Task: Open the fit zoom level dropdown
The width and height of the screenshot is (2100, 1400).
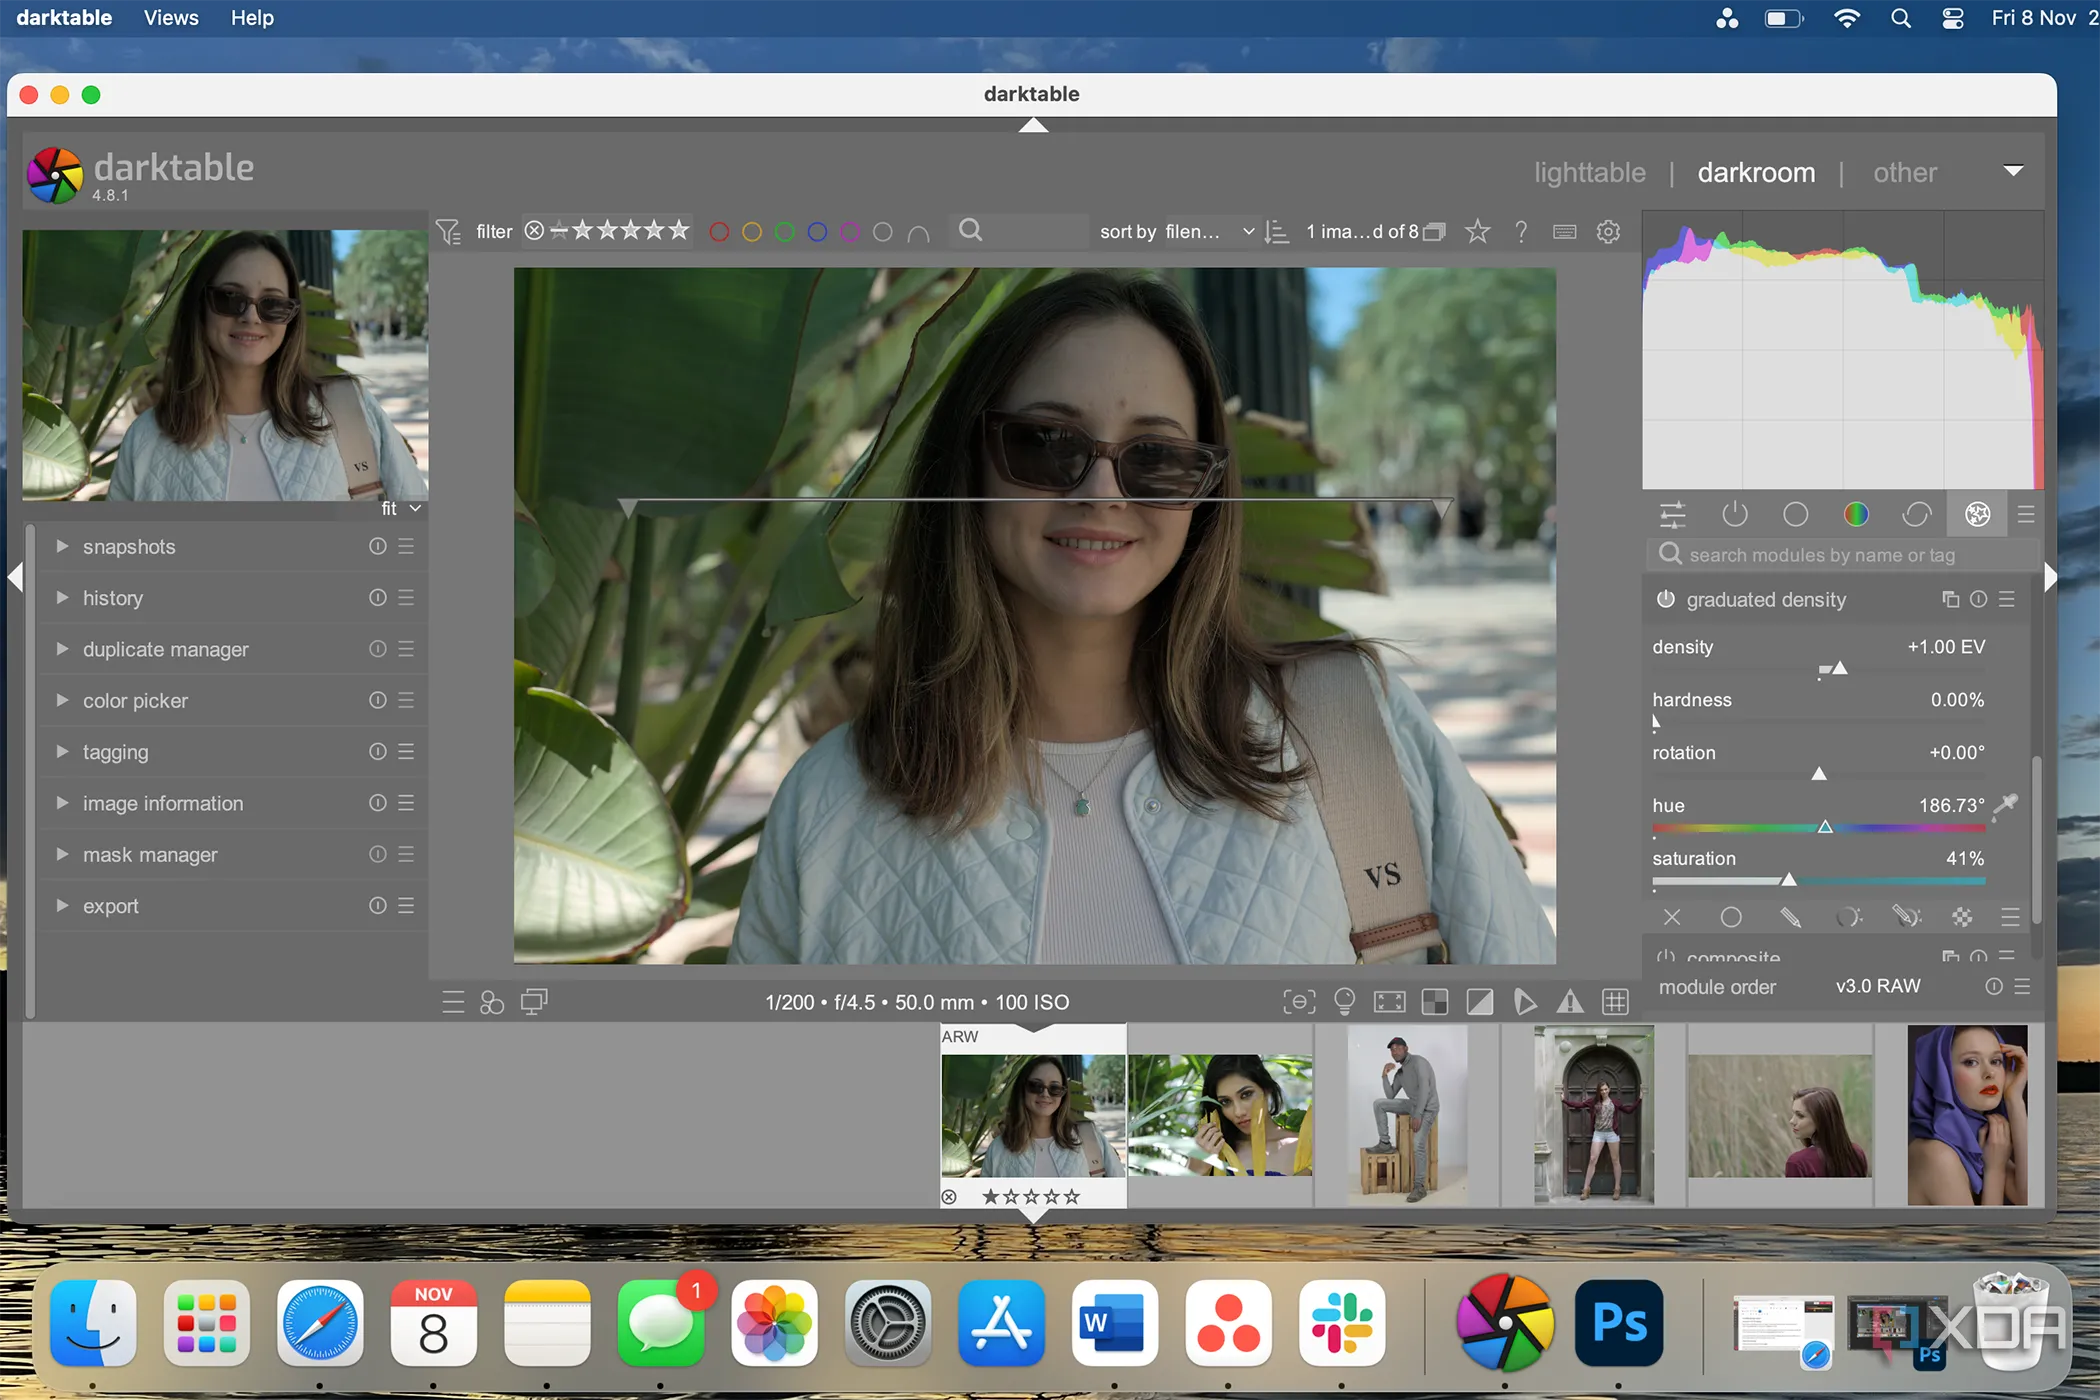Action: click(400, 508)
